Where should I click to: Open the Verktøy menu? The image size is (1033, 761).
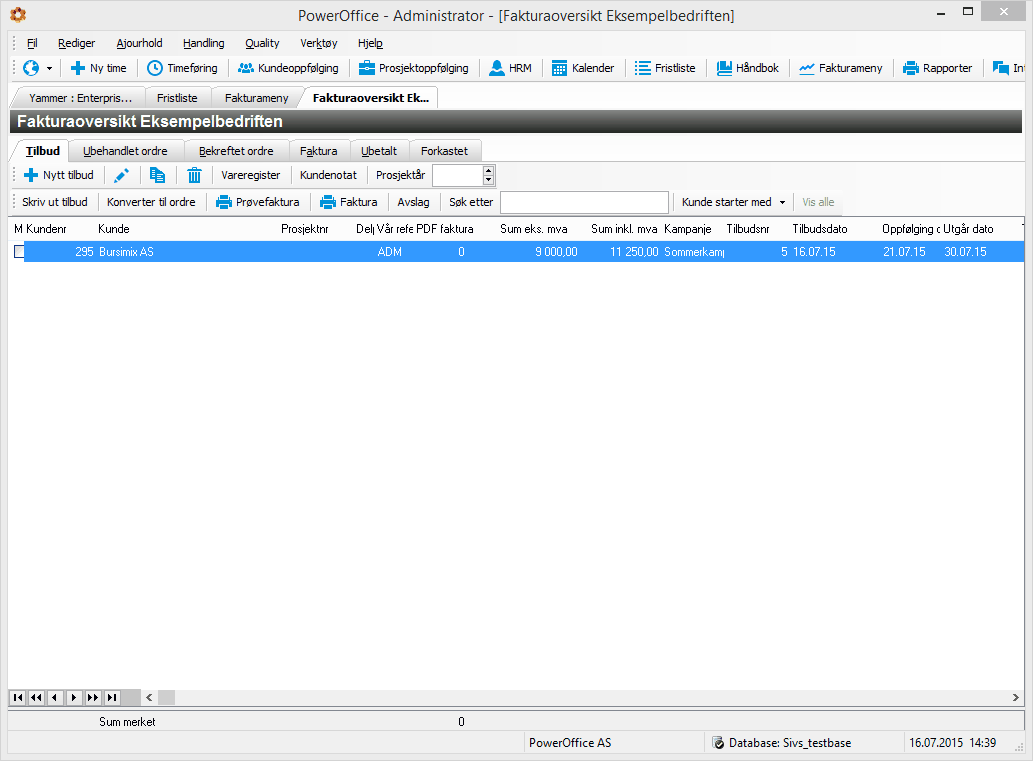pyautogui.click(x=319, y=43)
